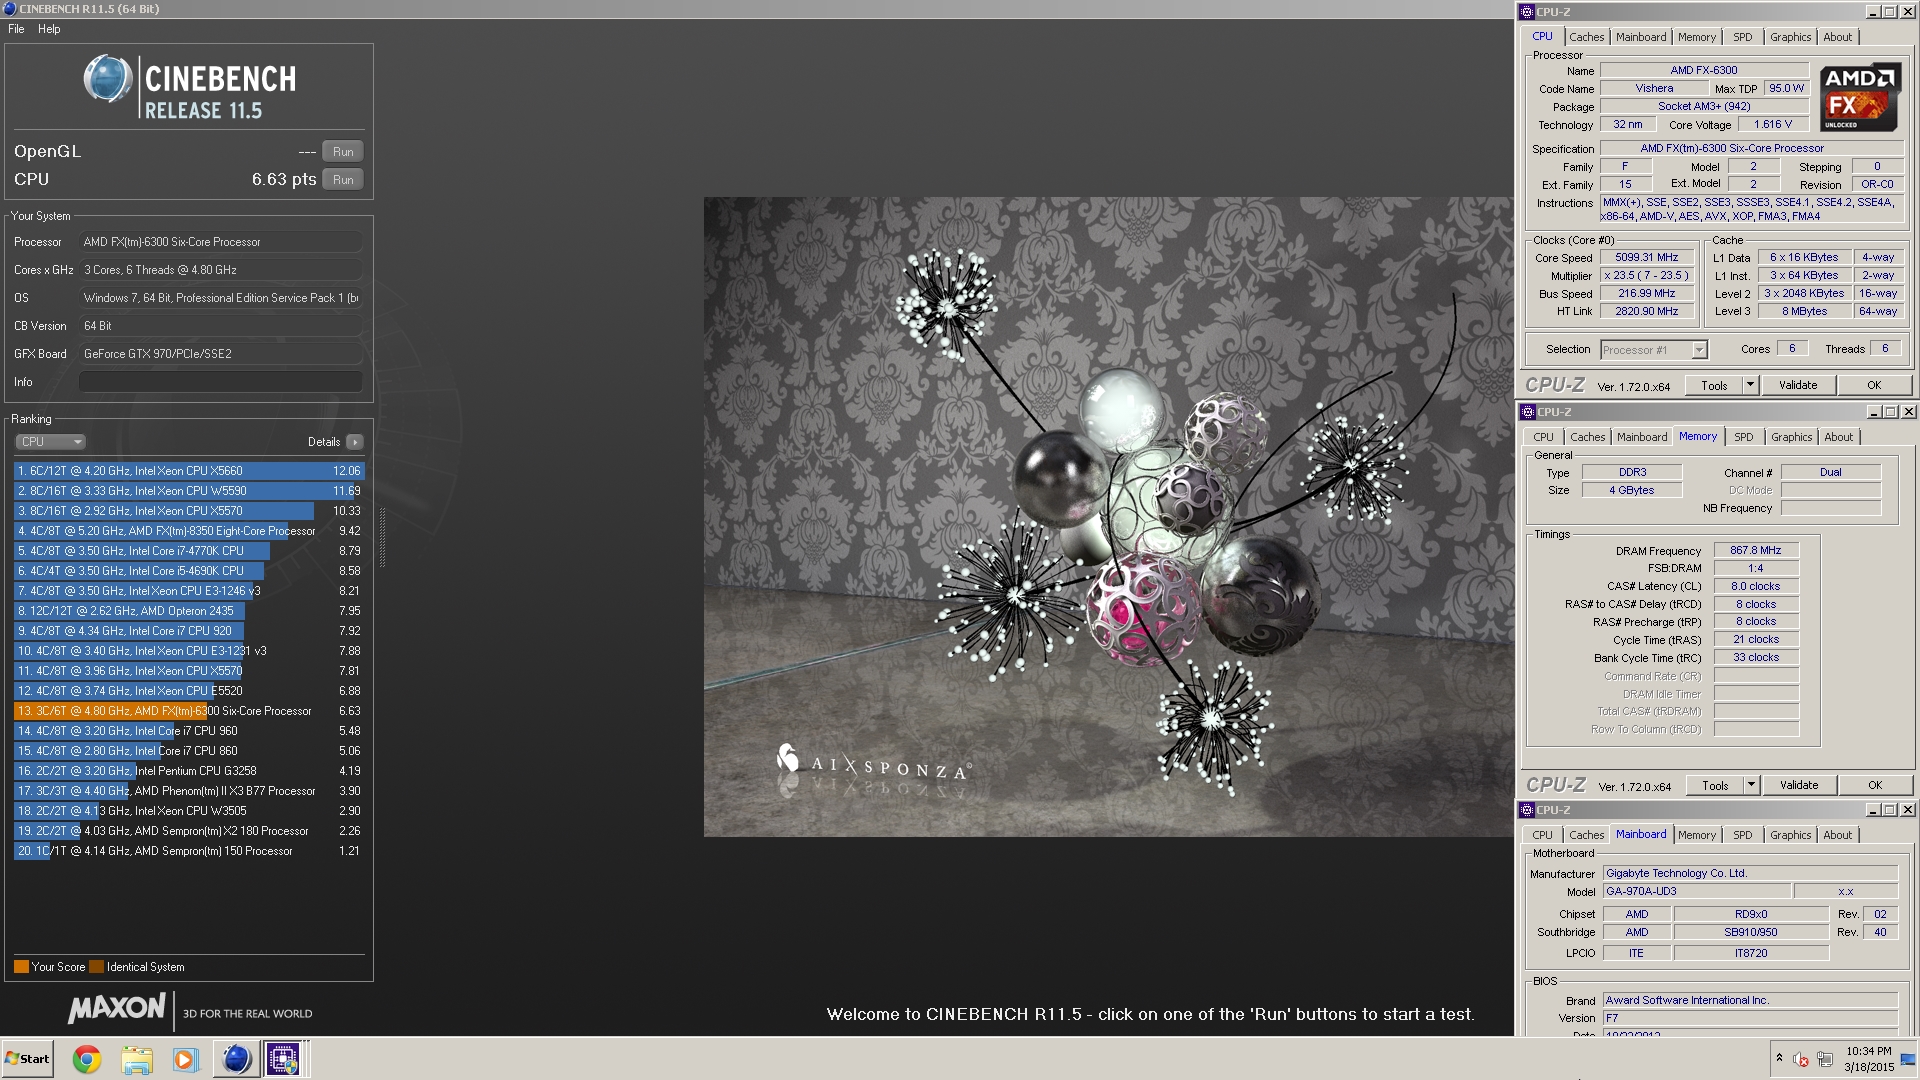Switch to Mainboard tab in top CPU-Z window
Viewport: 1920px width, 1080px height.
coord(1641,37)
